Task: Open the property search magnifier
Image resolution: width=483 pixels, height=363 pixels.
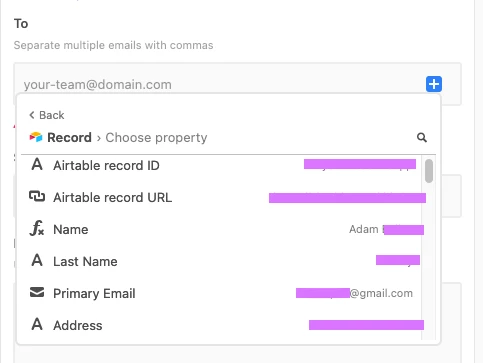Action: click(x=422, y=137)
